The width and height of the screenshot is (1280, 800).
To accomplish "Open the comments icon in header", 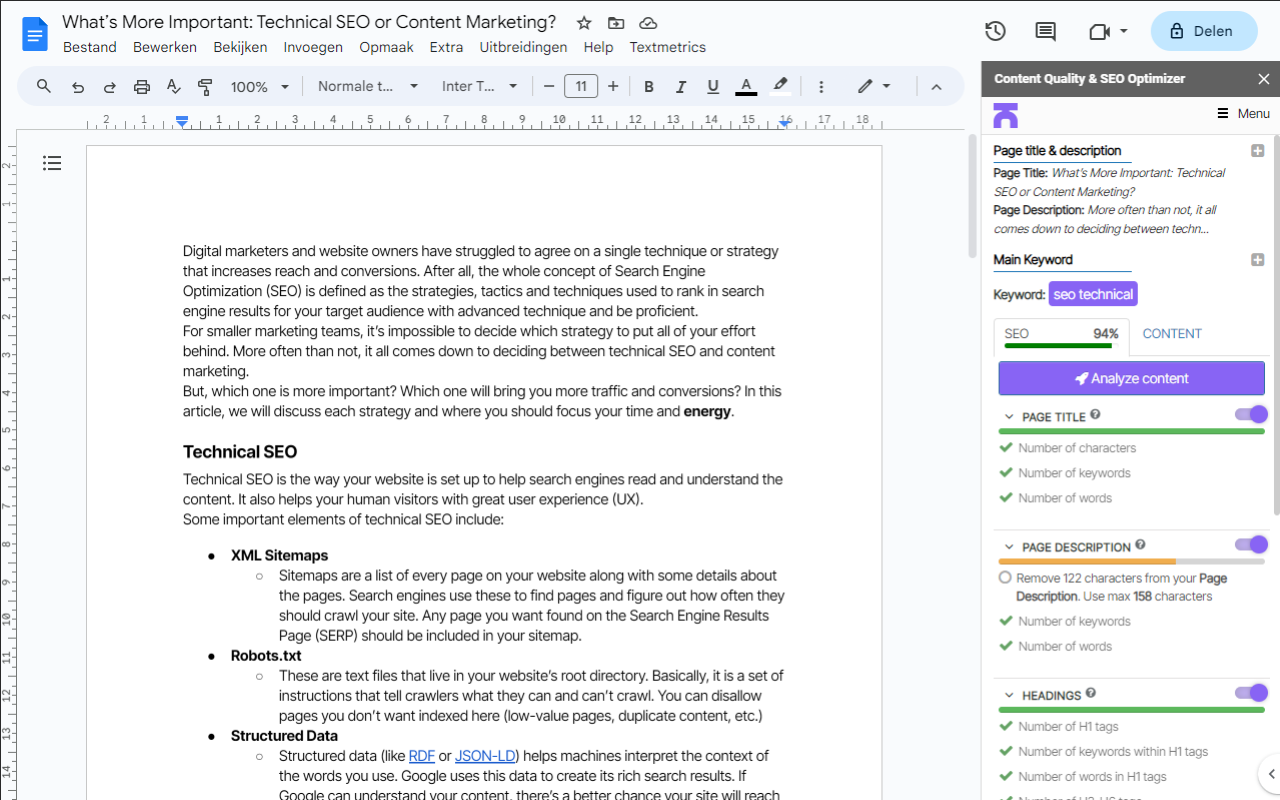I will (x=1045, y=31).
